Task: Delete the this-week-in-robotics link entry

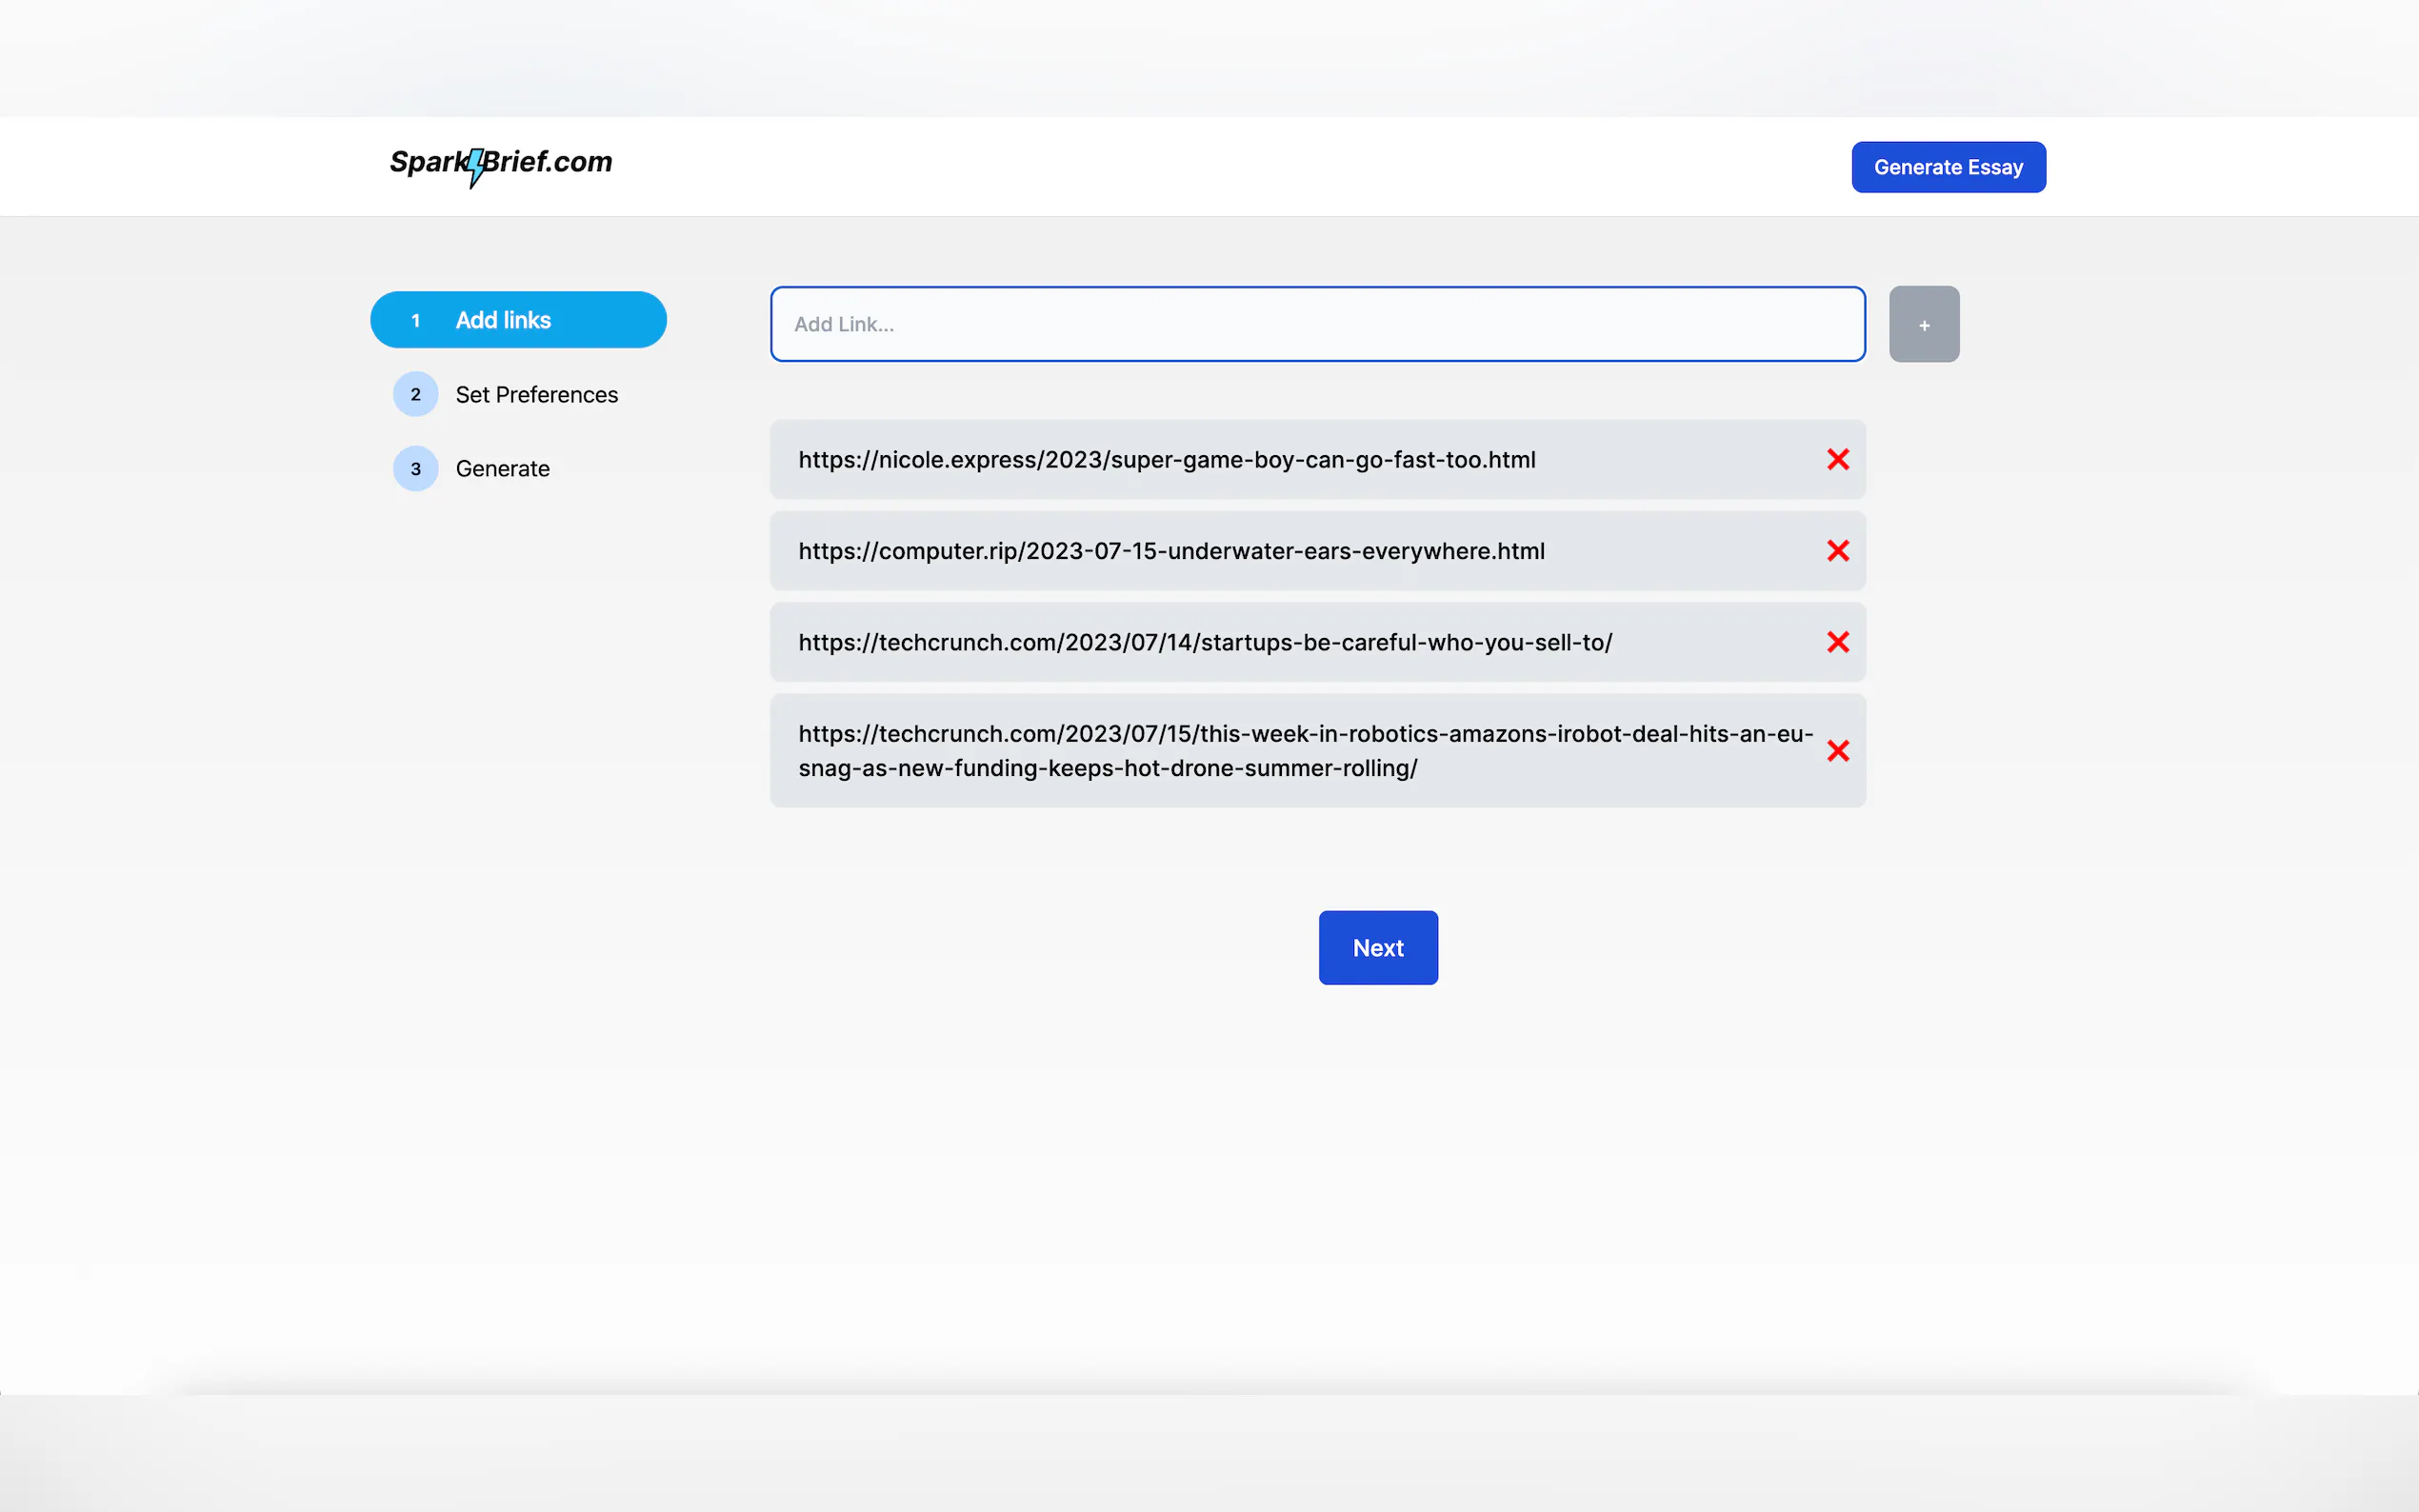Action: tap(1837, 751)
